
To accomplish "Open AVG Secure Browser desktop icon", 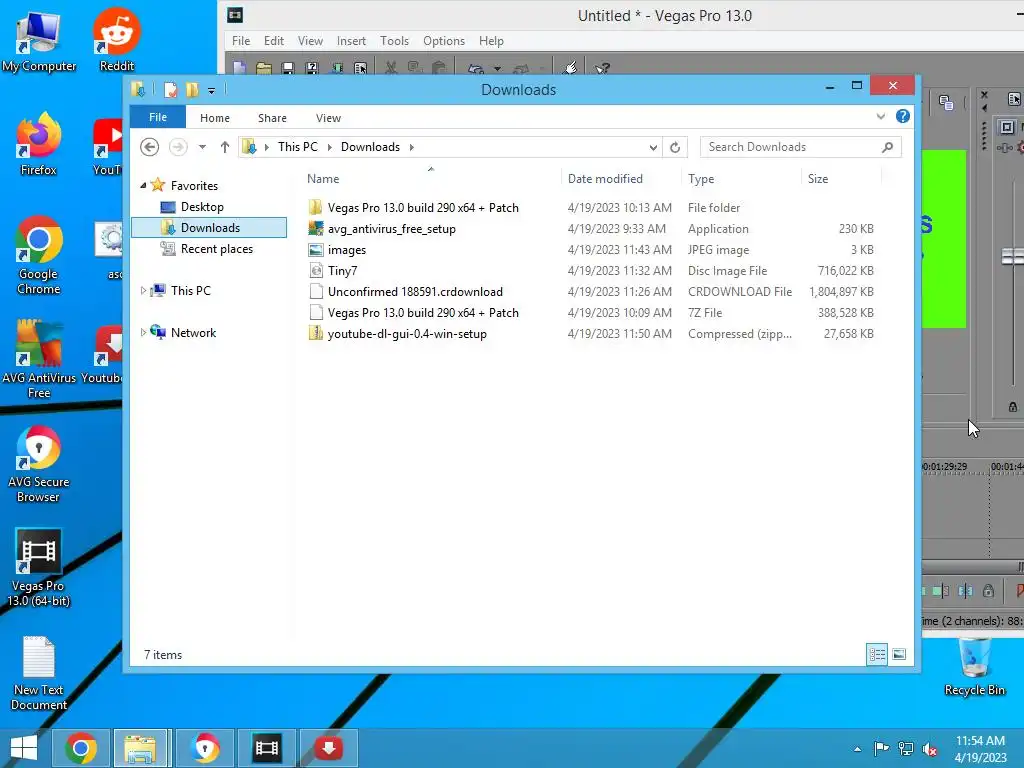I will pyautogui.click(x=39, y=464).
